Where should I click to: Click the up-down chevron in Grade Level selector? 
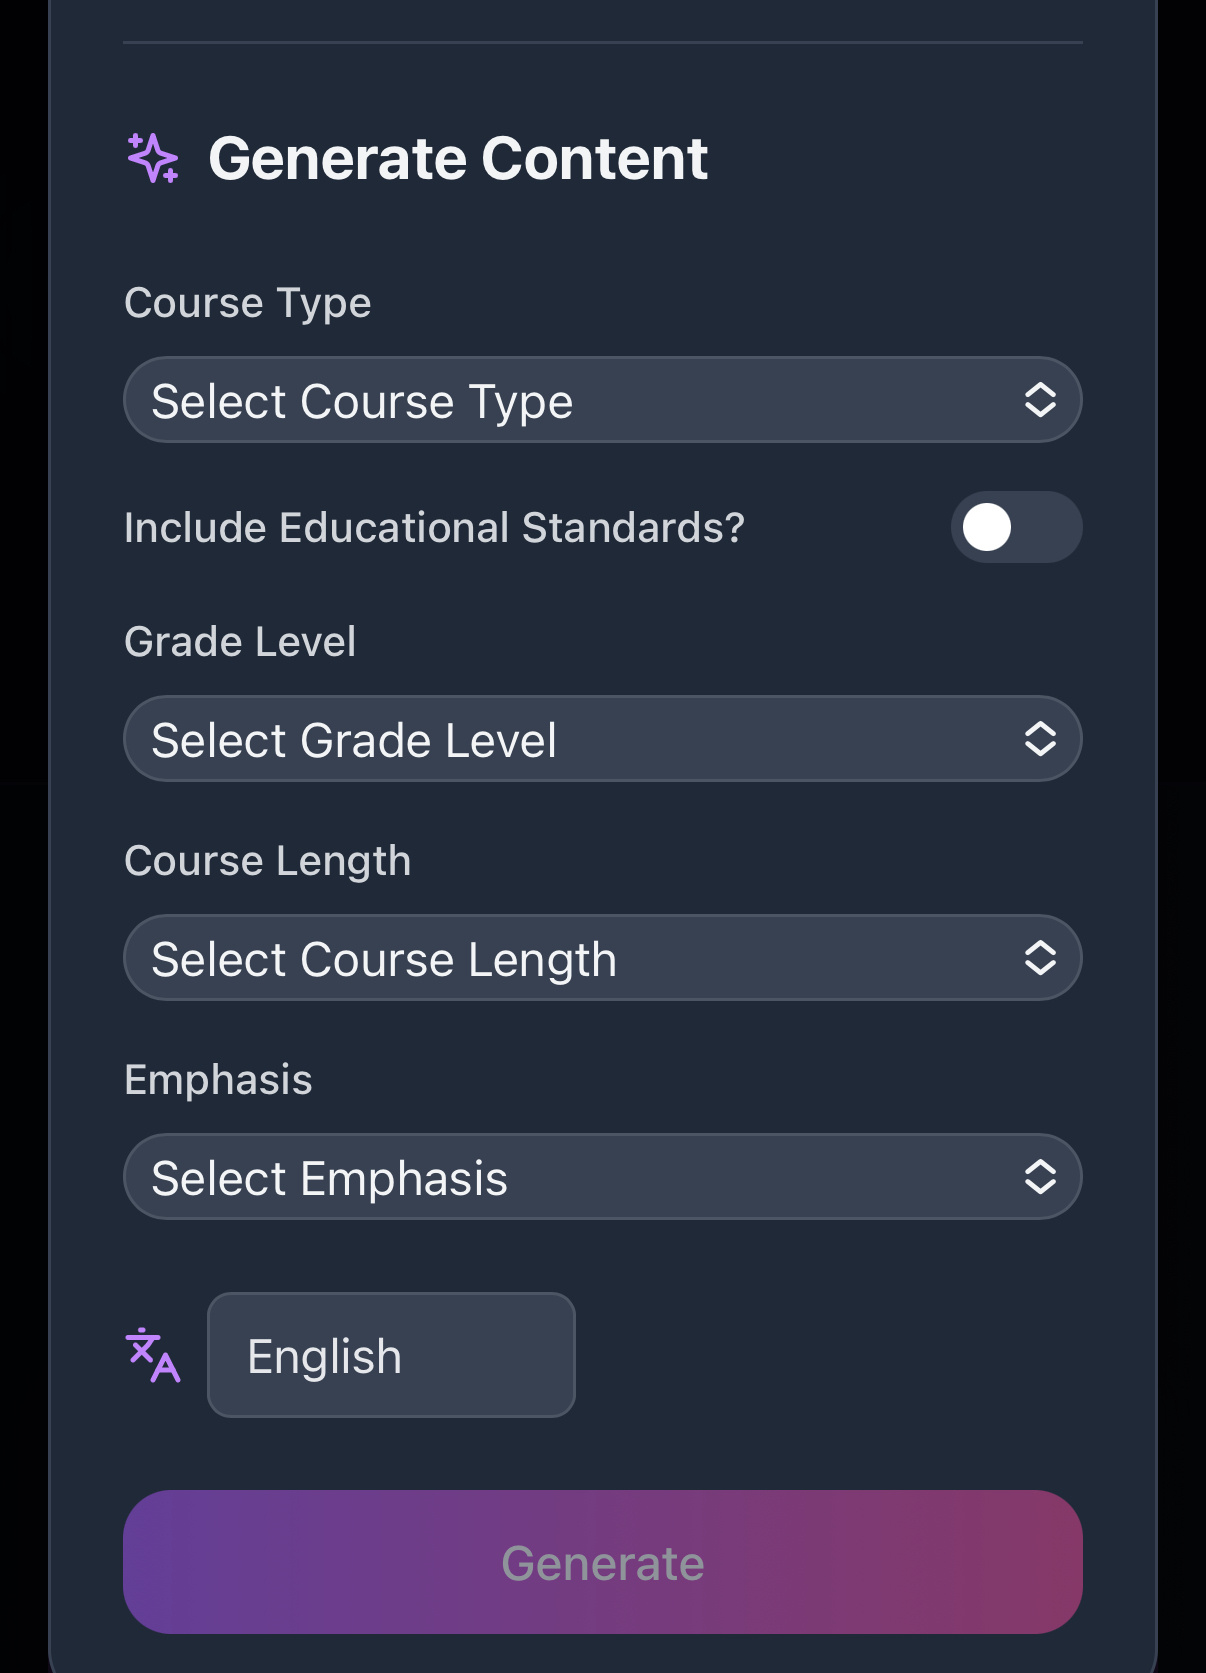tap(1040, 739)
